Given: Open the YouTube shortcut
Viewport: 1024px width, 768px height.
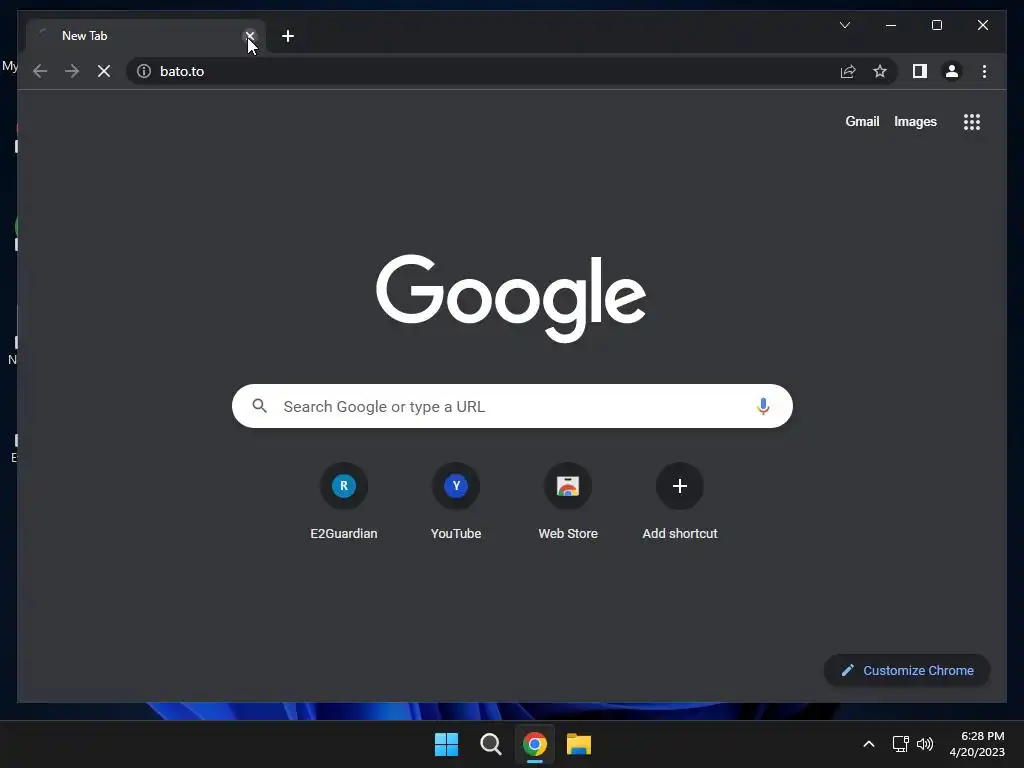Looking at the screenshot, I should coord(456,502).
